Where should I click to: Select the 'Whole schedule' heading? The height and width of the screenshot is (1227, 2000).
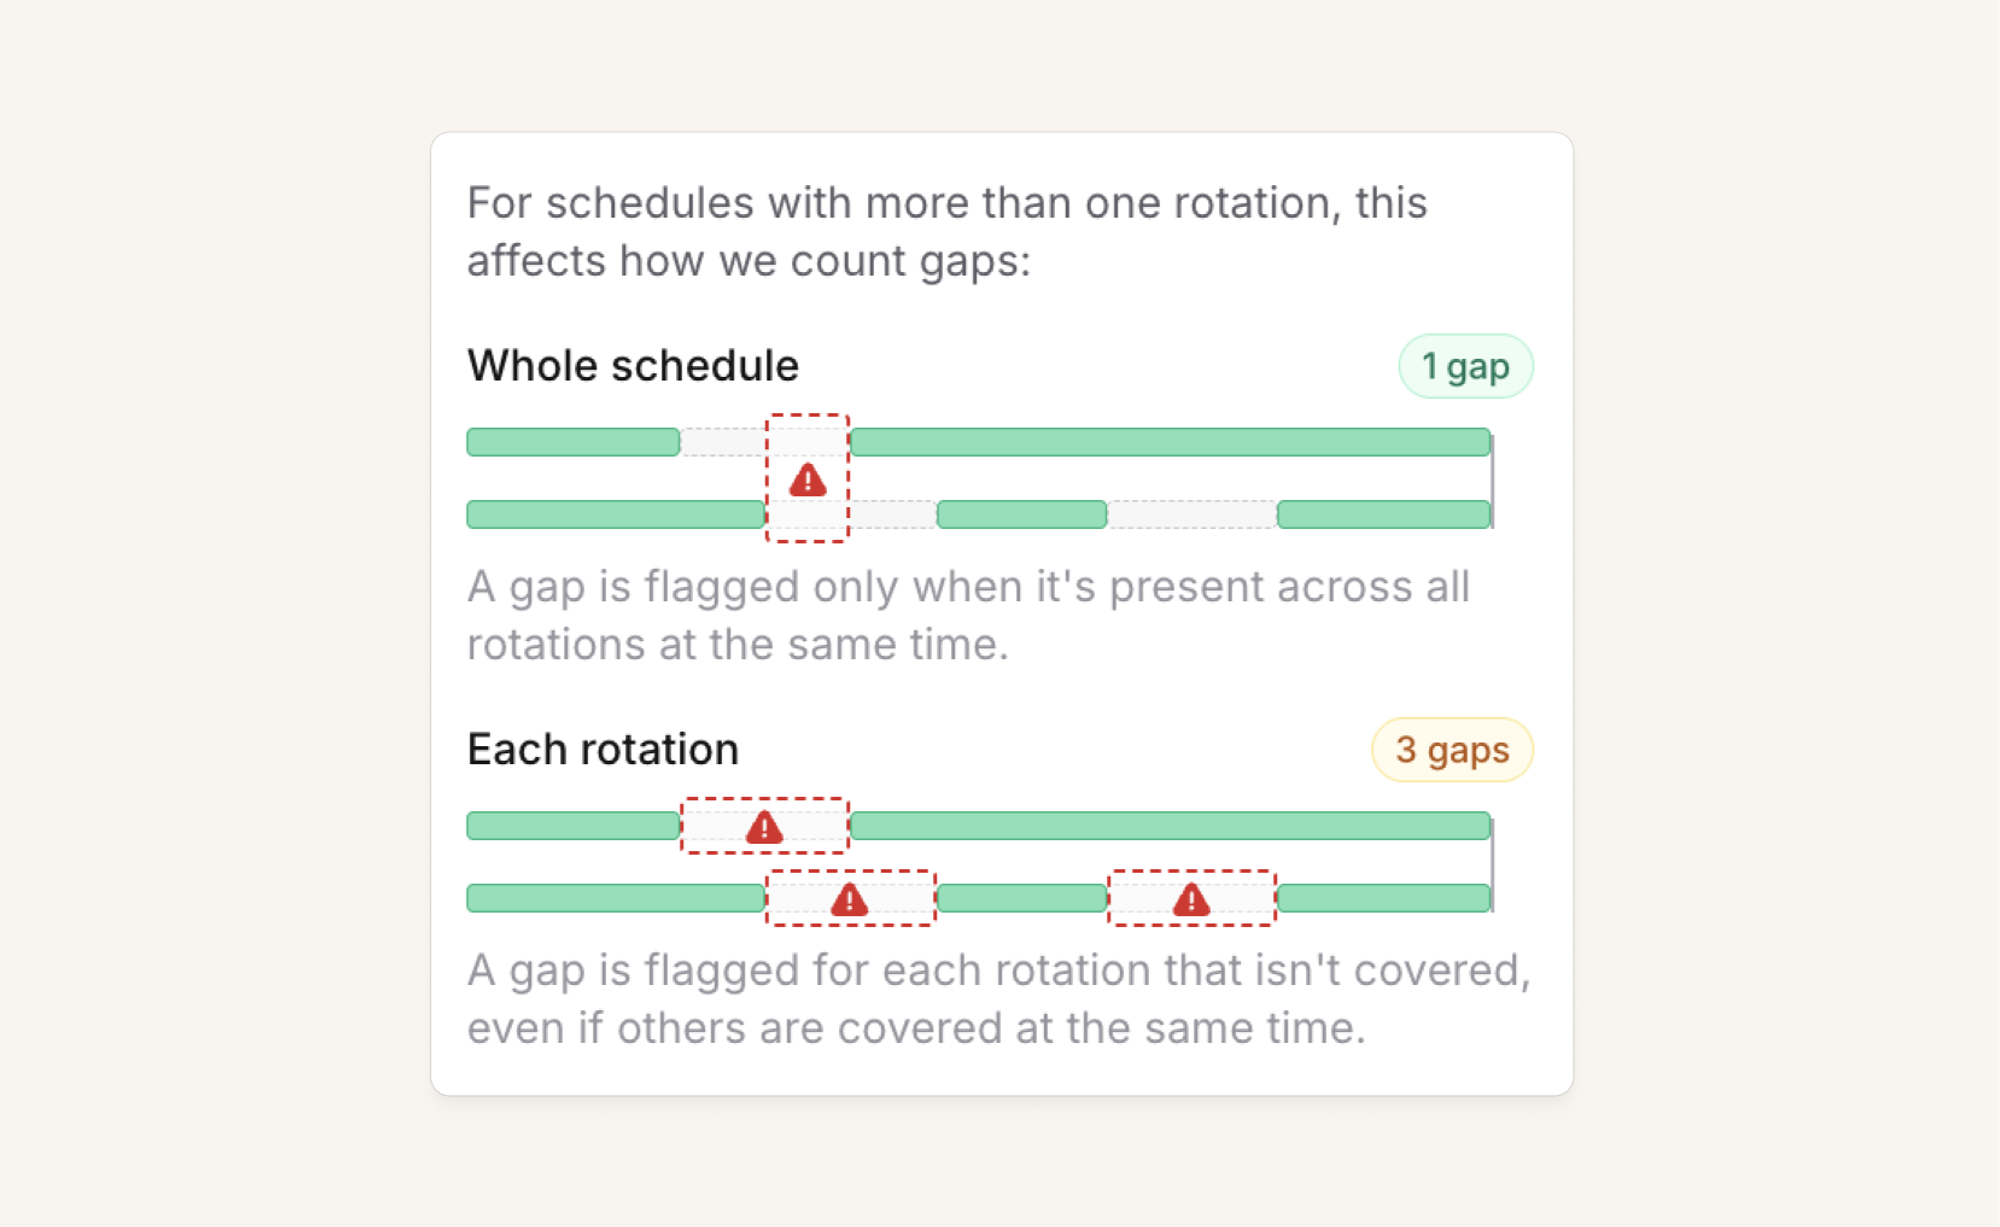[x=633, y=365]
